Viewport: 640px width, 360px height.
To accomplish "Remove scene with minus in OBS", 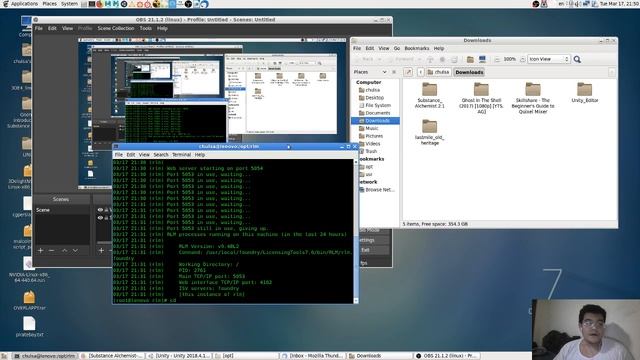I will pos(51,250).
